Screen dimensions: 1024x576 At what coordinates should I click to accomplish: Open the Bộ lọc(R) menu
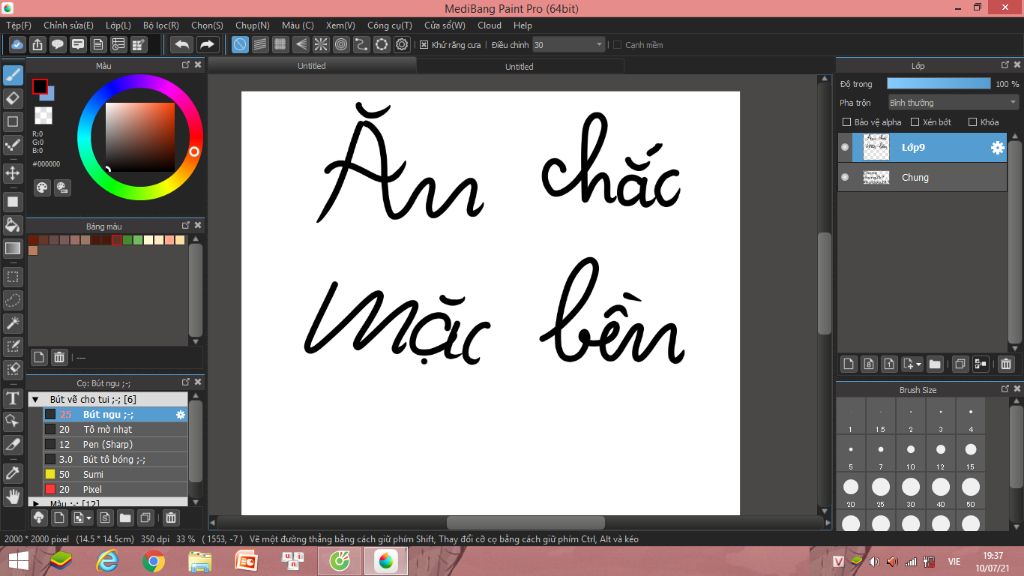(161, 25)
